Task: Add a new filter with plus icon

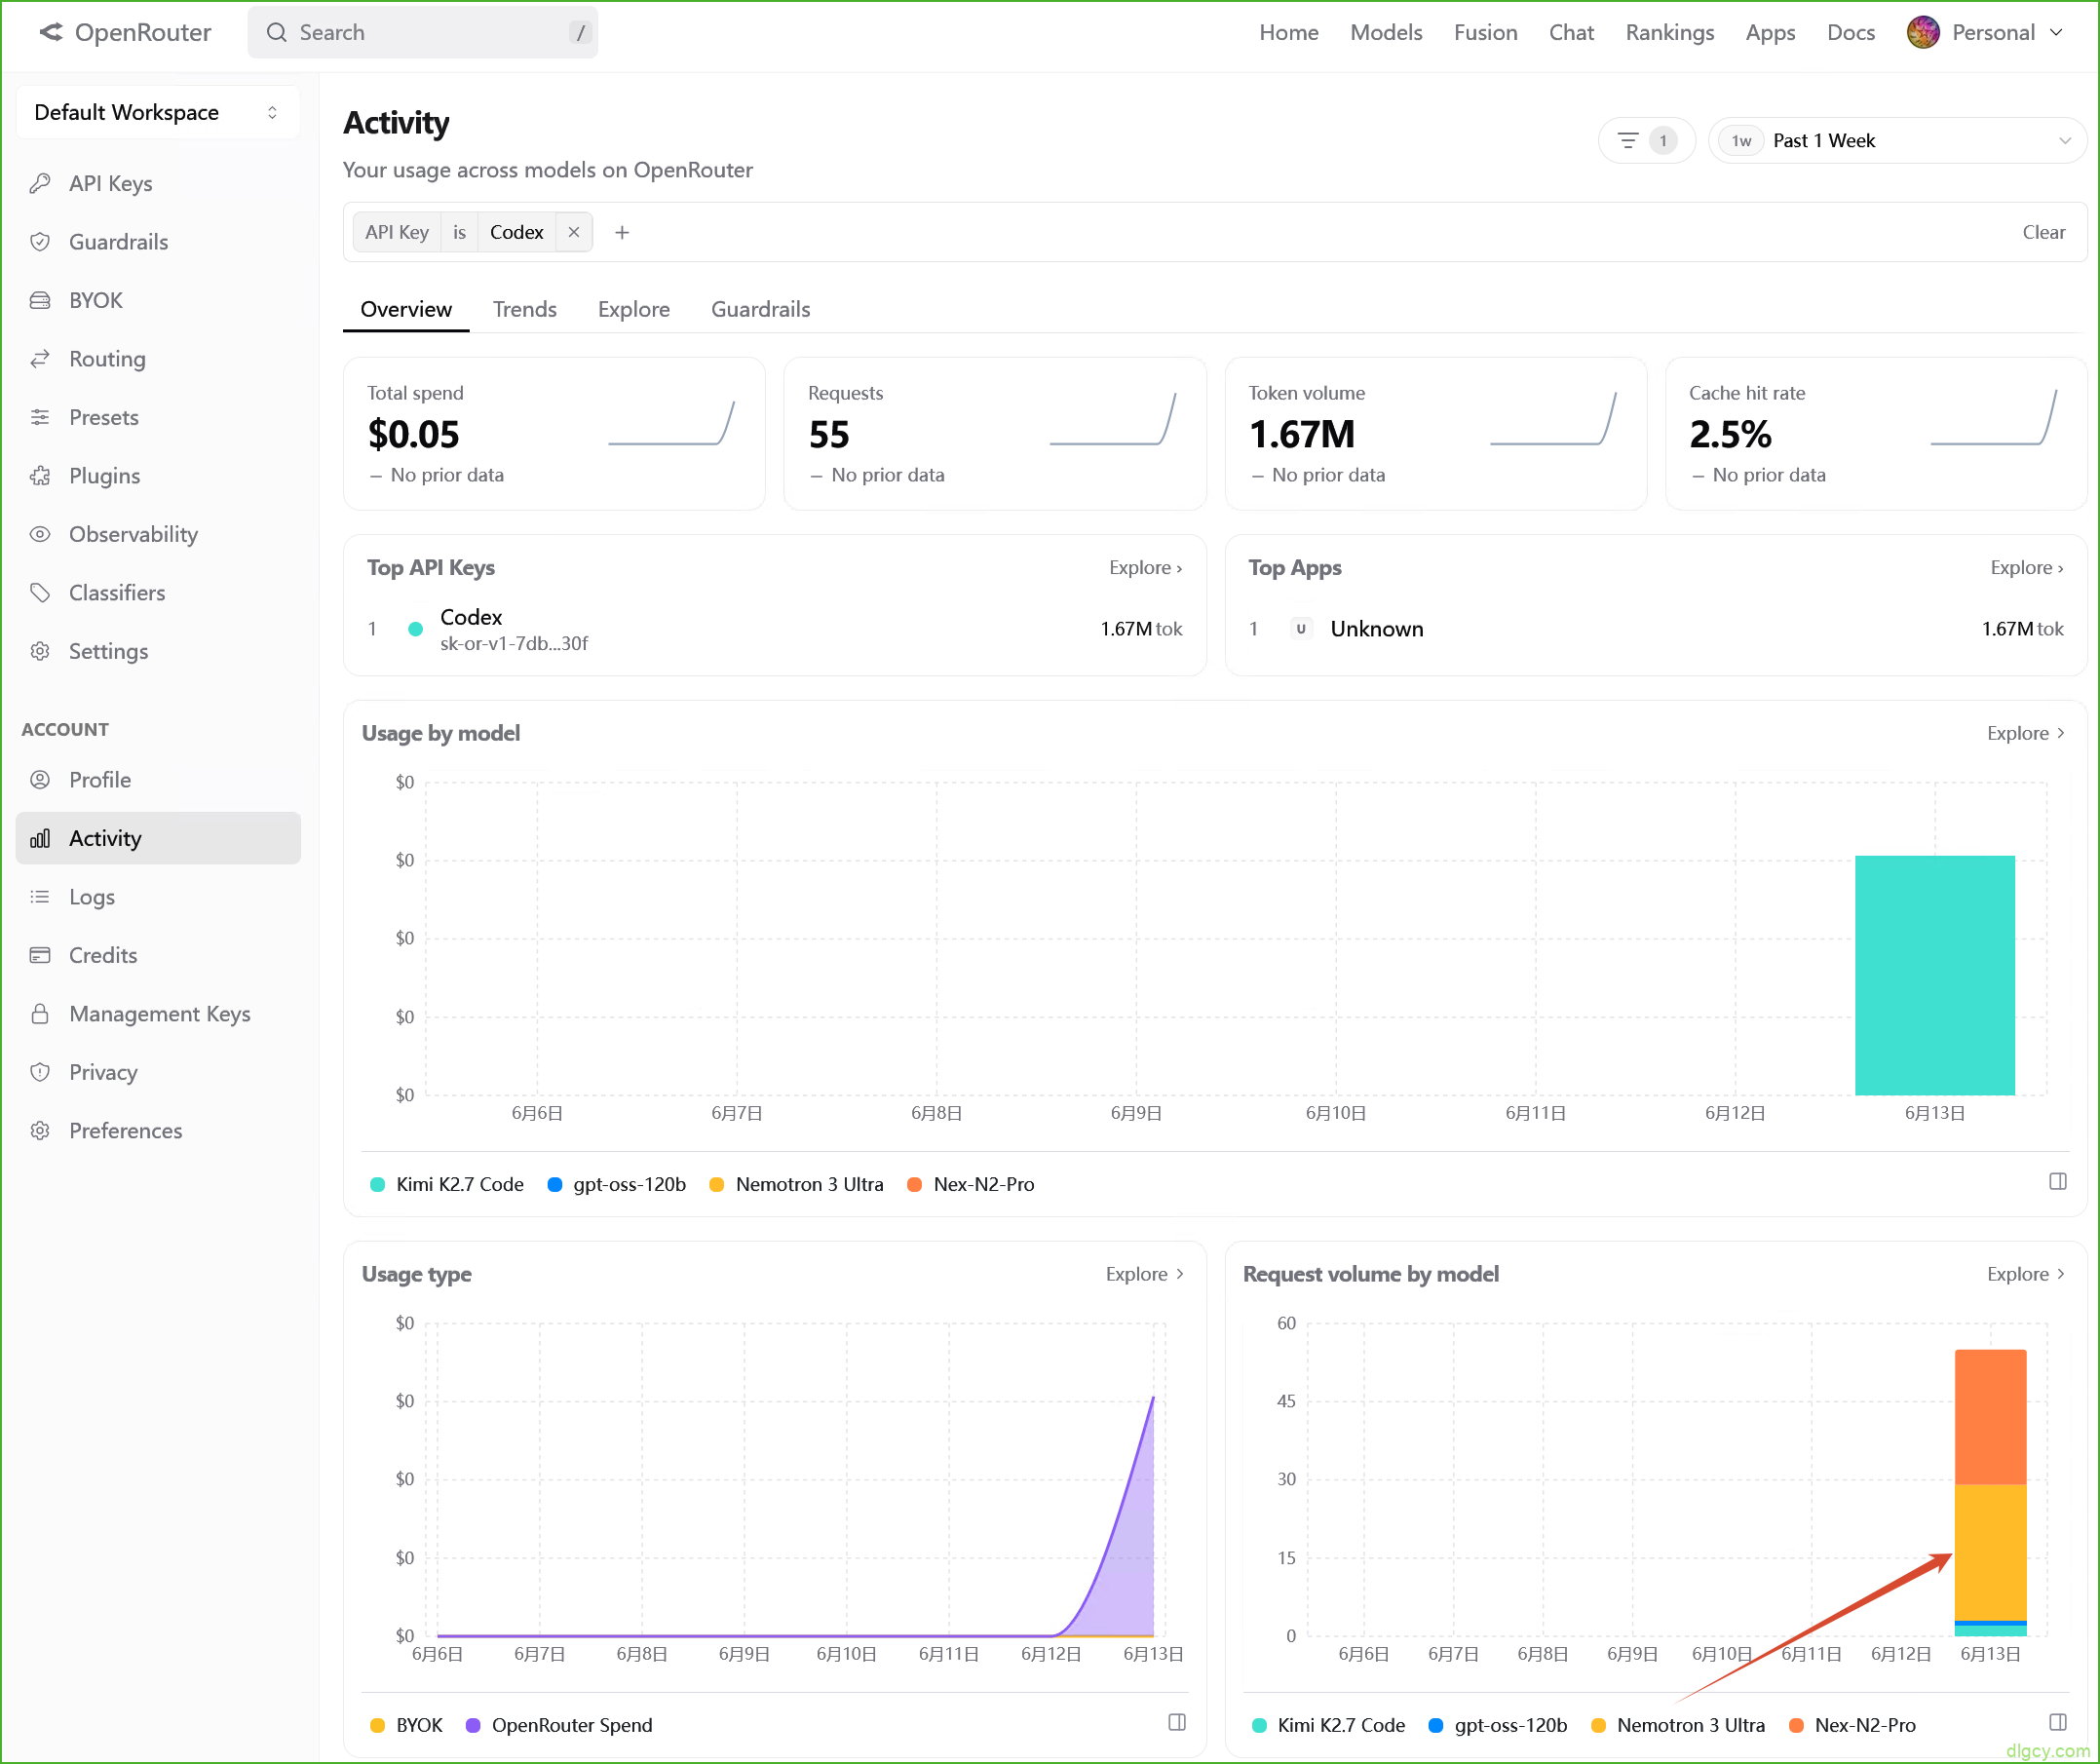Action: point(622,232)
